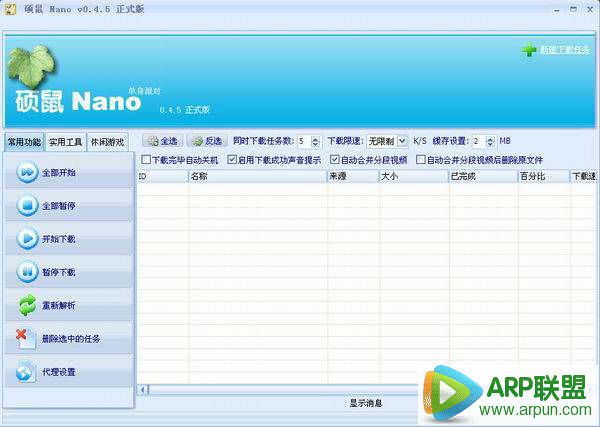Sort by the 来源 column header
The height and width of the screenshot is (427, 600).
[353, 176]
